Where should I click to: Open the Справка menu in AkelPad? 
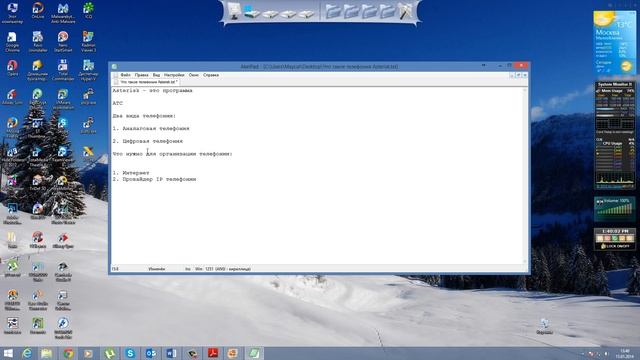pos(211,75)
